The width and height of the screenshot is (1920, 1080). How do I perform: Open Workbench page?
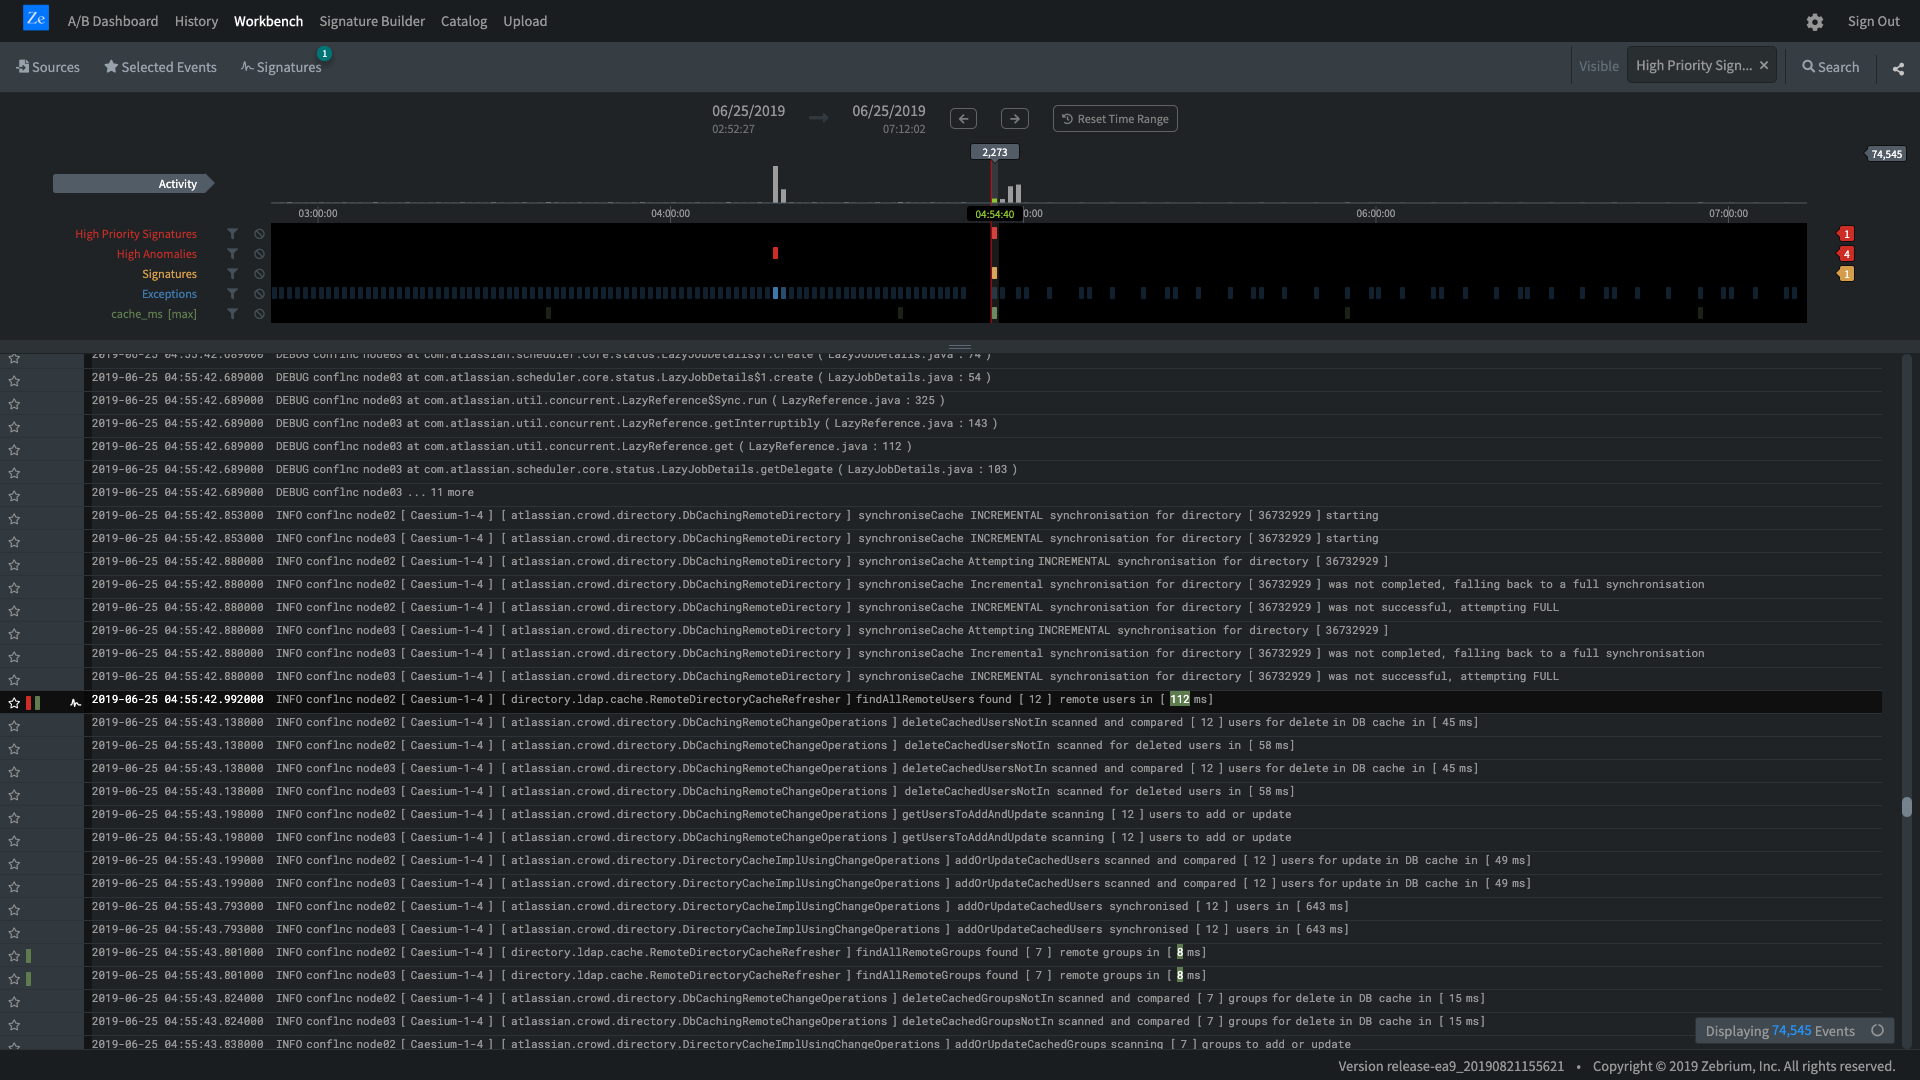[x=268, y=21]
